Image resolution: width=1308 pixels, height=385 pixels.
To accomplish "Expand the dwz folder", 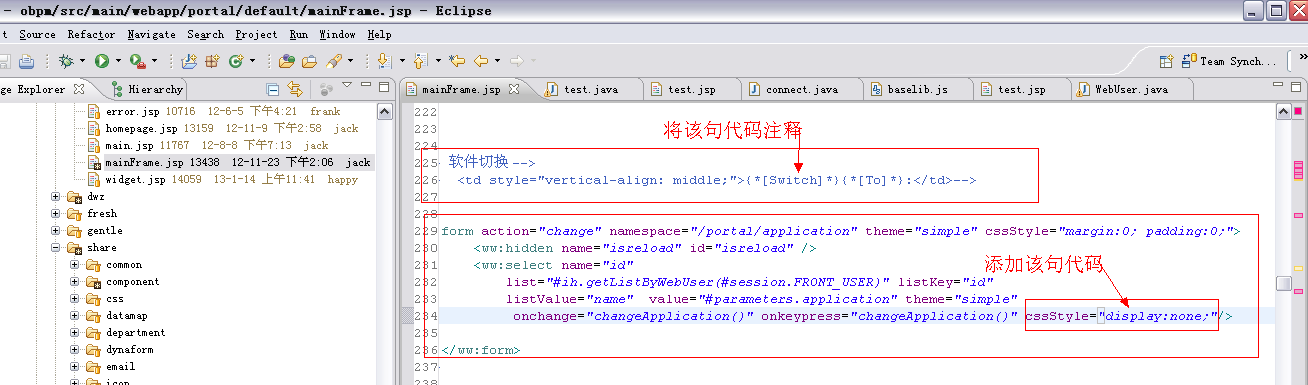I will 56,197.
